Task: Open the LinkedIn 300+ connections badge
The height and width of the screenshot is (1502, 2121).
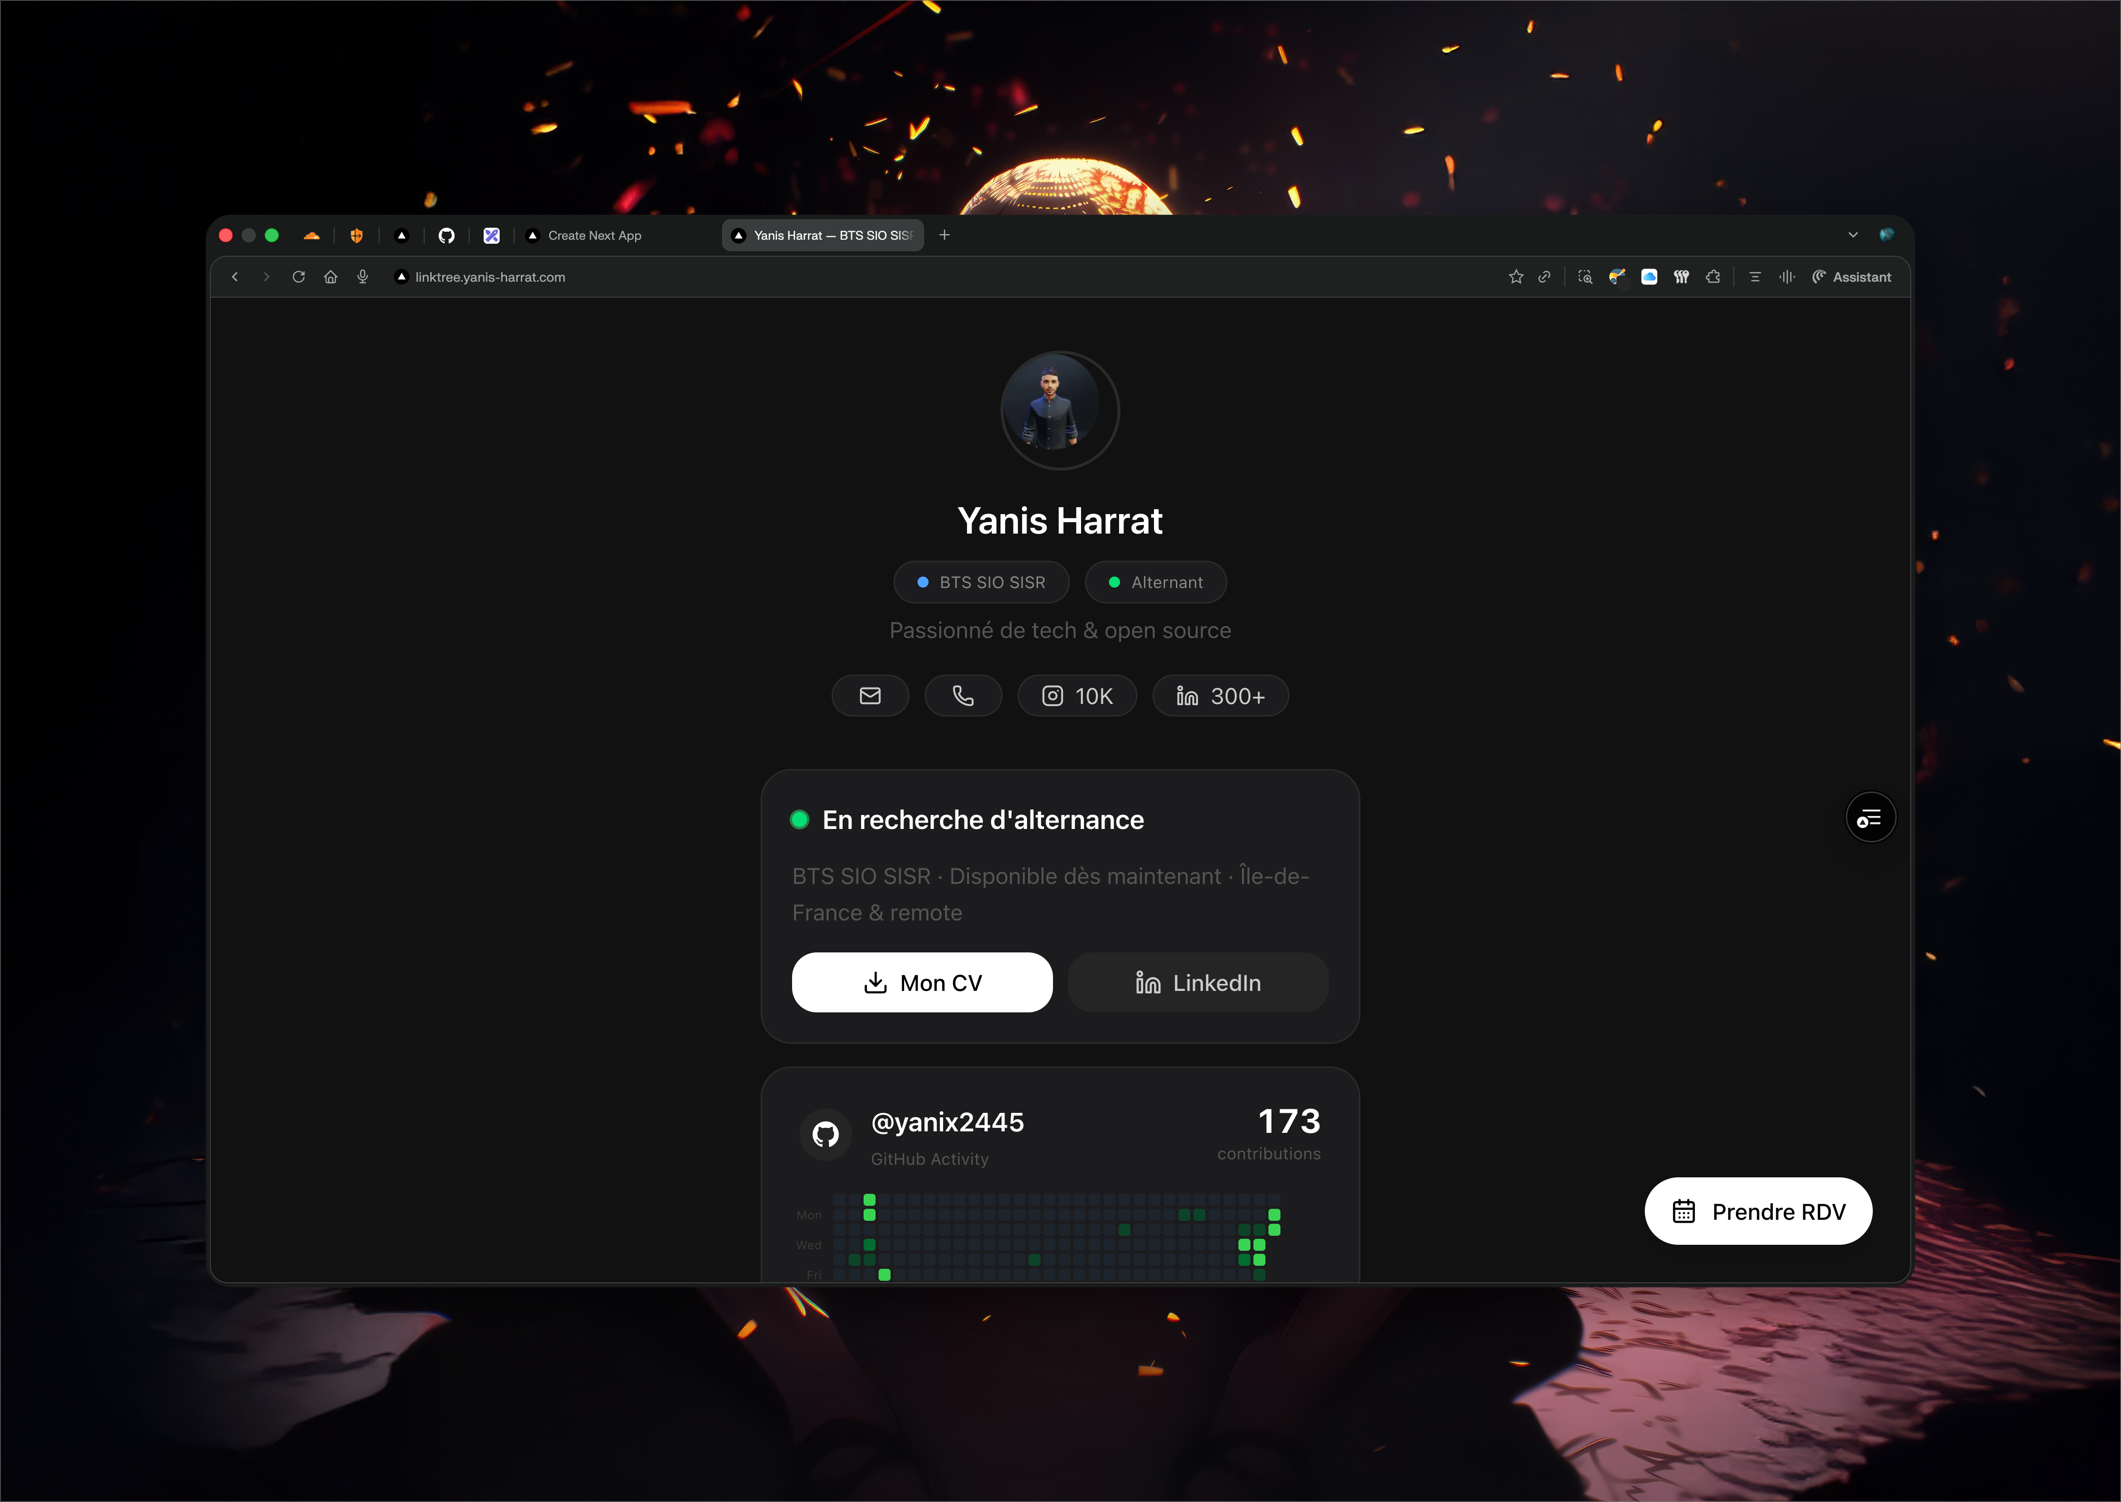Action: click(x=1220, y=696)
